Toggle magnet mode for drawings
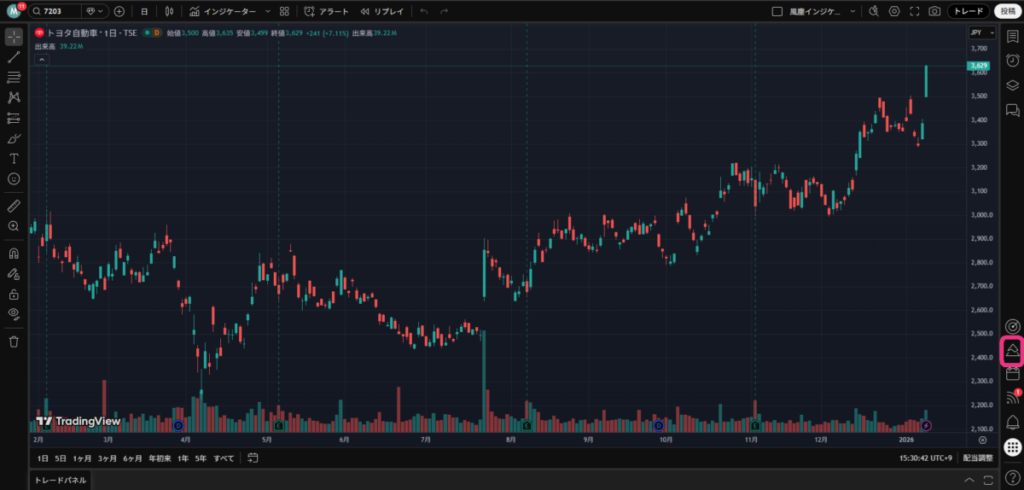The width and height of the screenshot is (1024, 490). (x=14, y=253)
